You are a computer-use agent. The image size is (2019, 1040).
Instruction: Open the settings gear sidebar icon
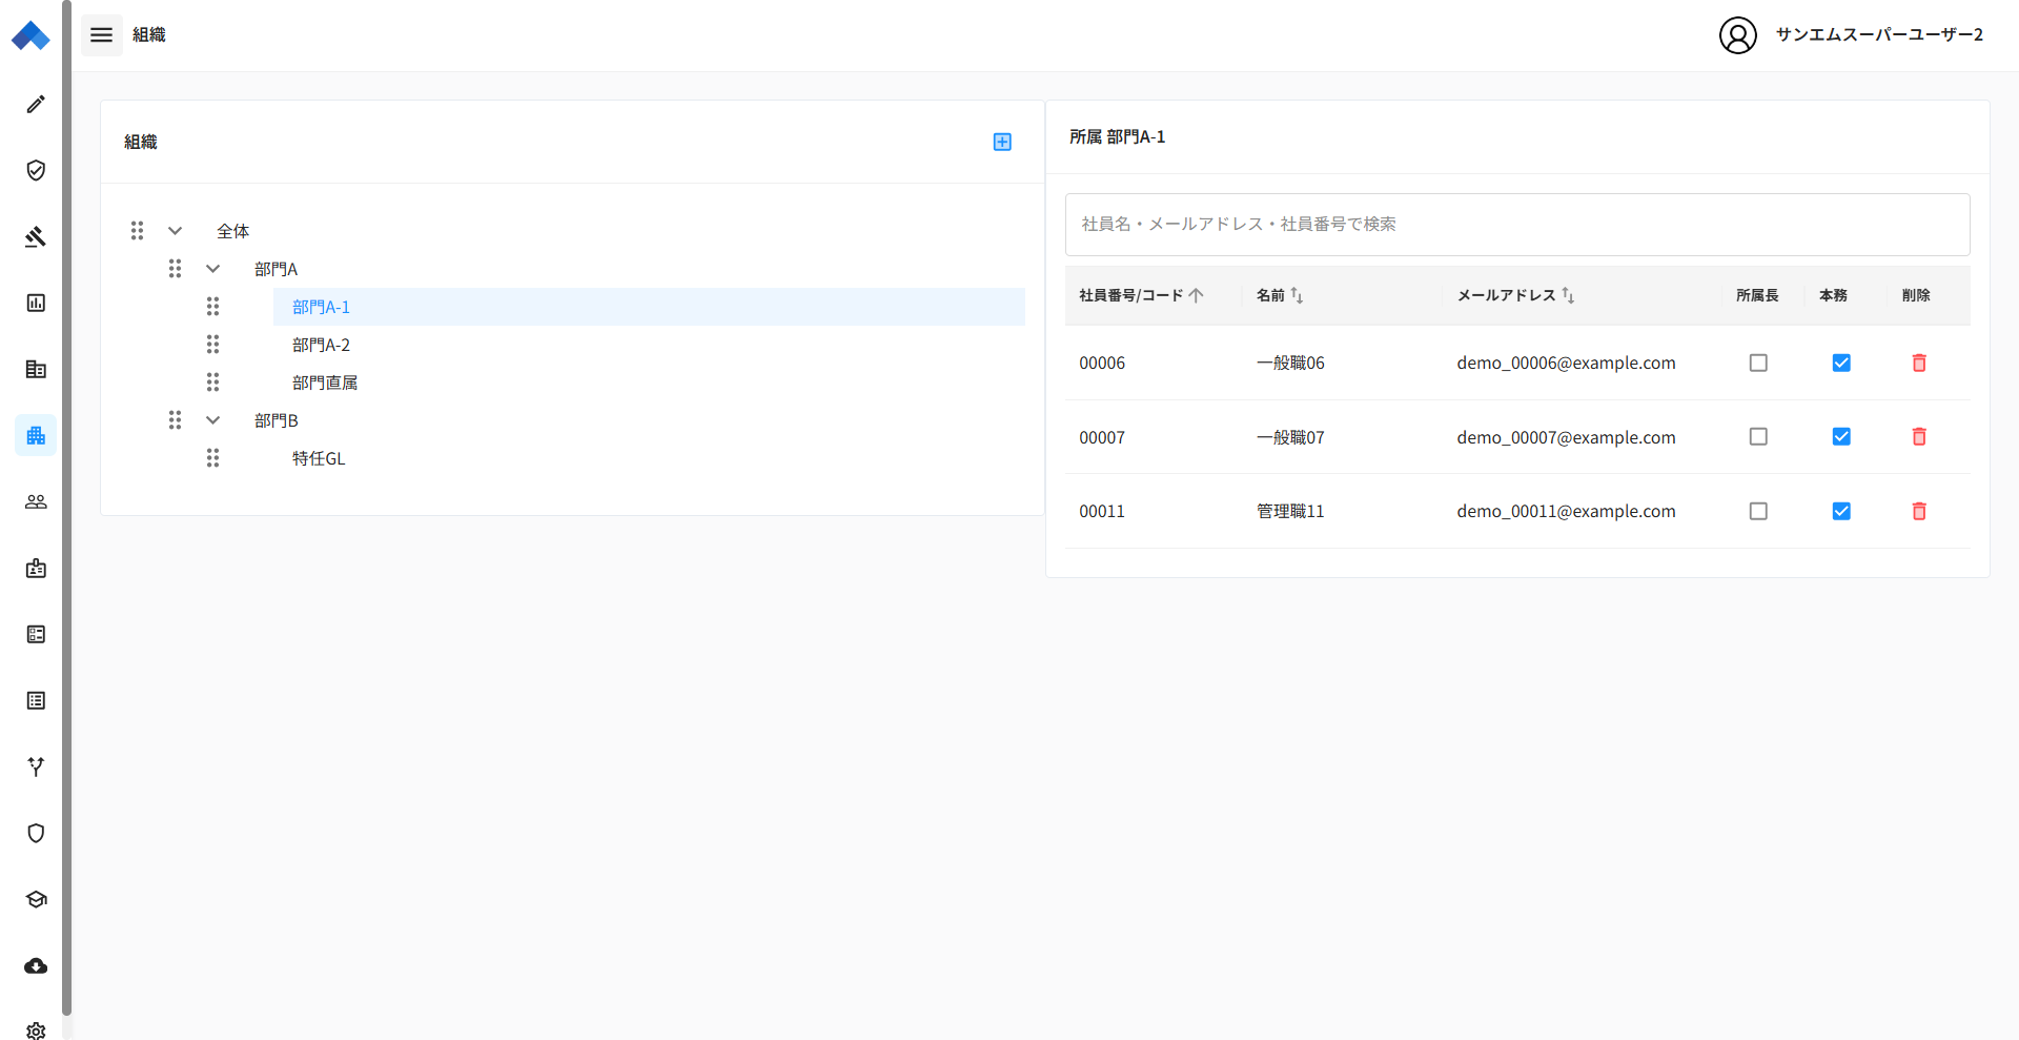coord(36,1030)
